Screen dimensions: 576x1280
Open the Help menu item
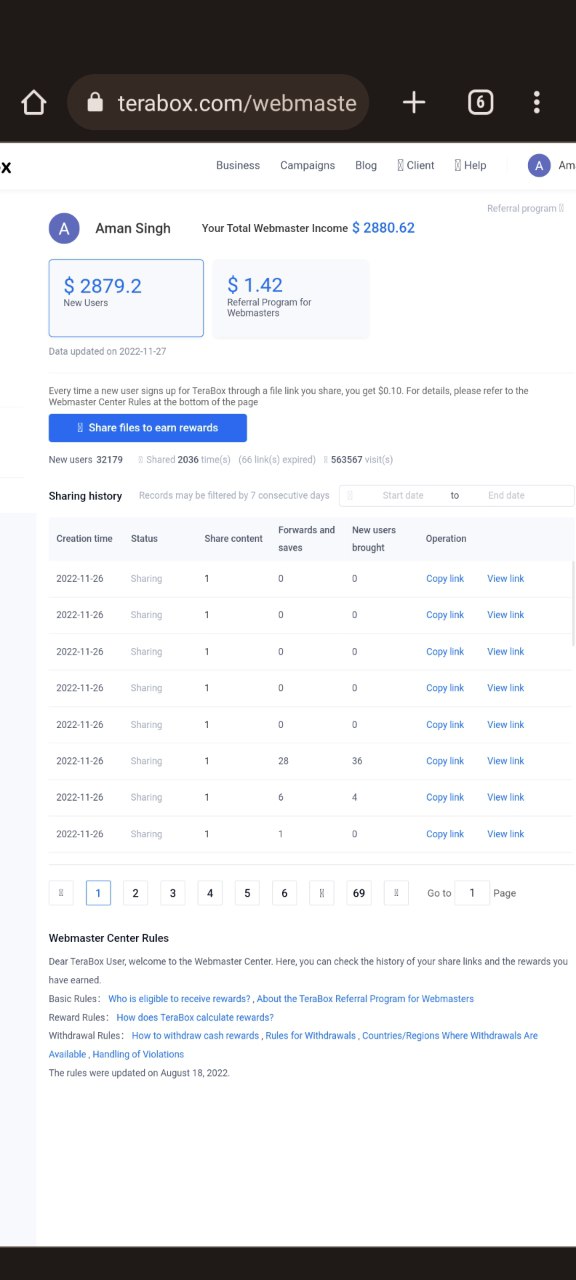coord(471,166)
